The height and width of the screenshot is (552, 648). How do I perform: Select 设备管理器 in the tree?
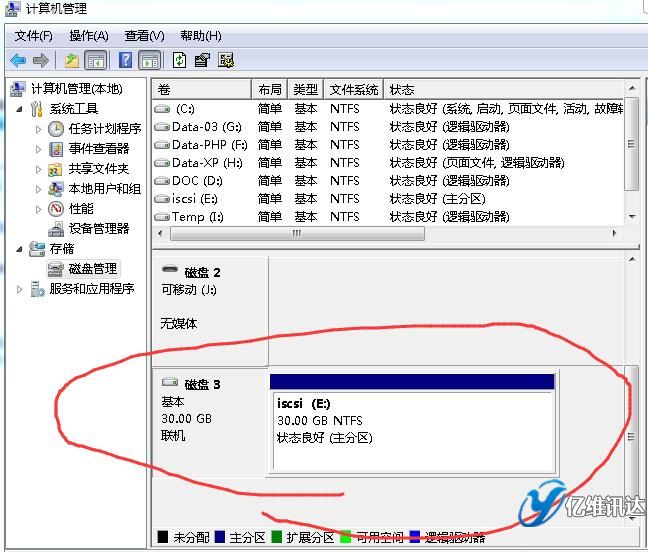(98, 228)
